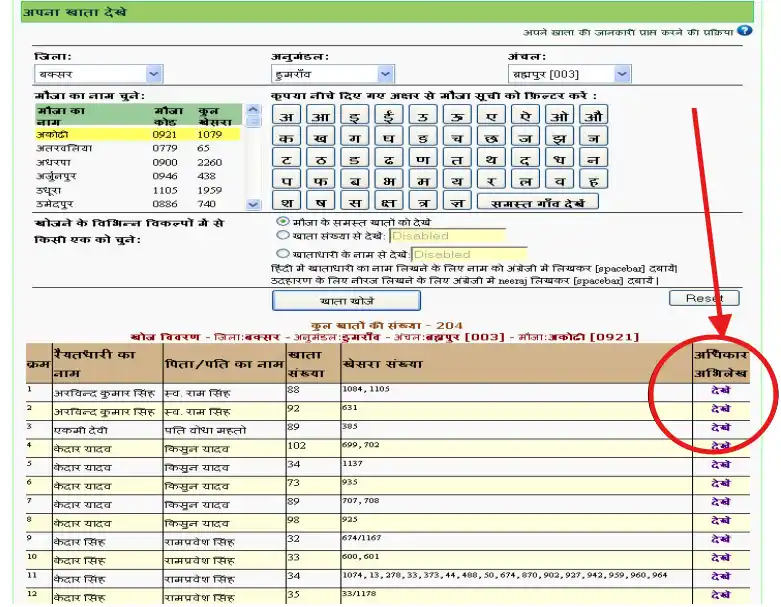Open the जिला dropdown showing बक्सर
This screenshot has height=607, width=781.
[x=98, y=74]
